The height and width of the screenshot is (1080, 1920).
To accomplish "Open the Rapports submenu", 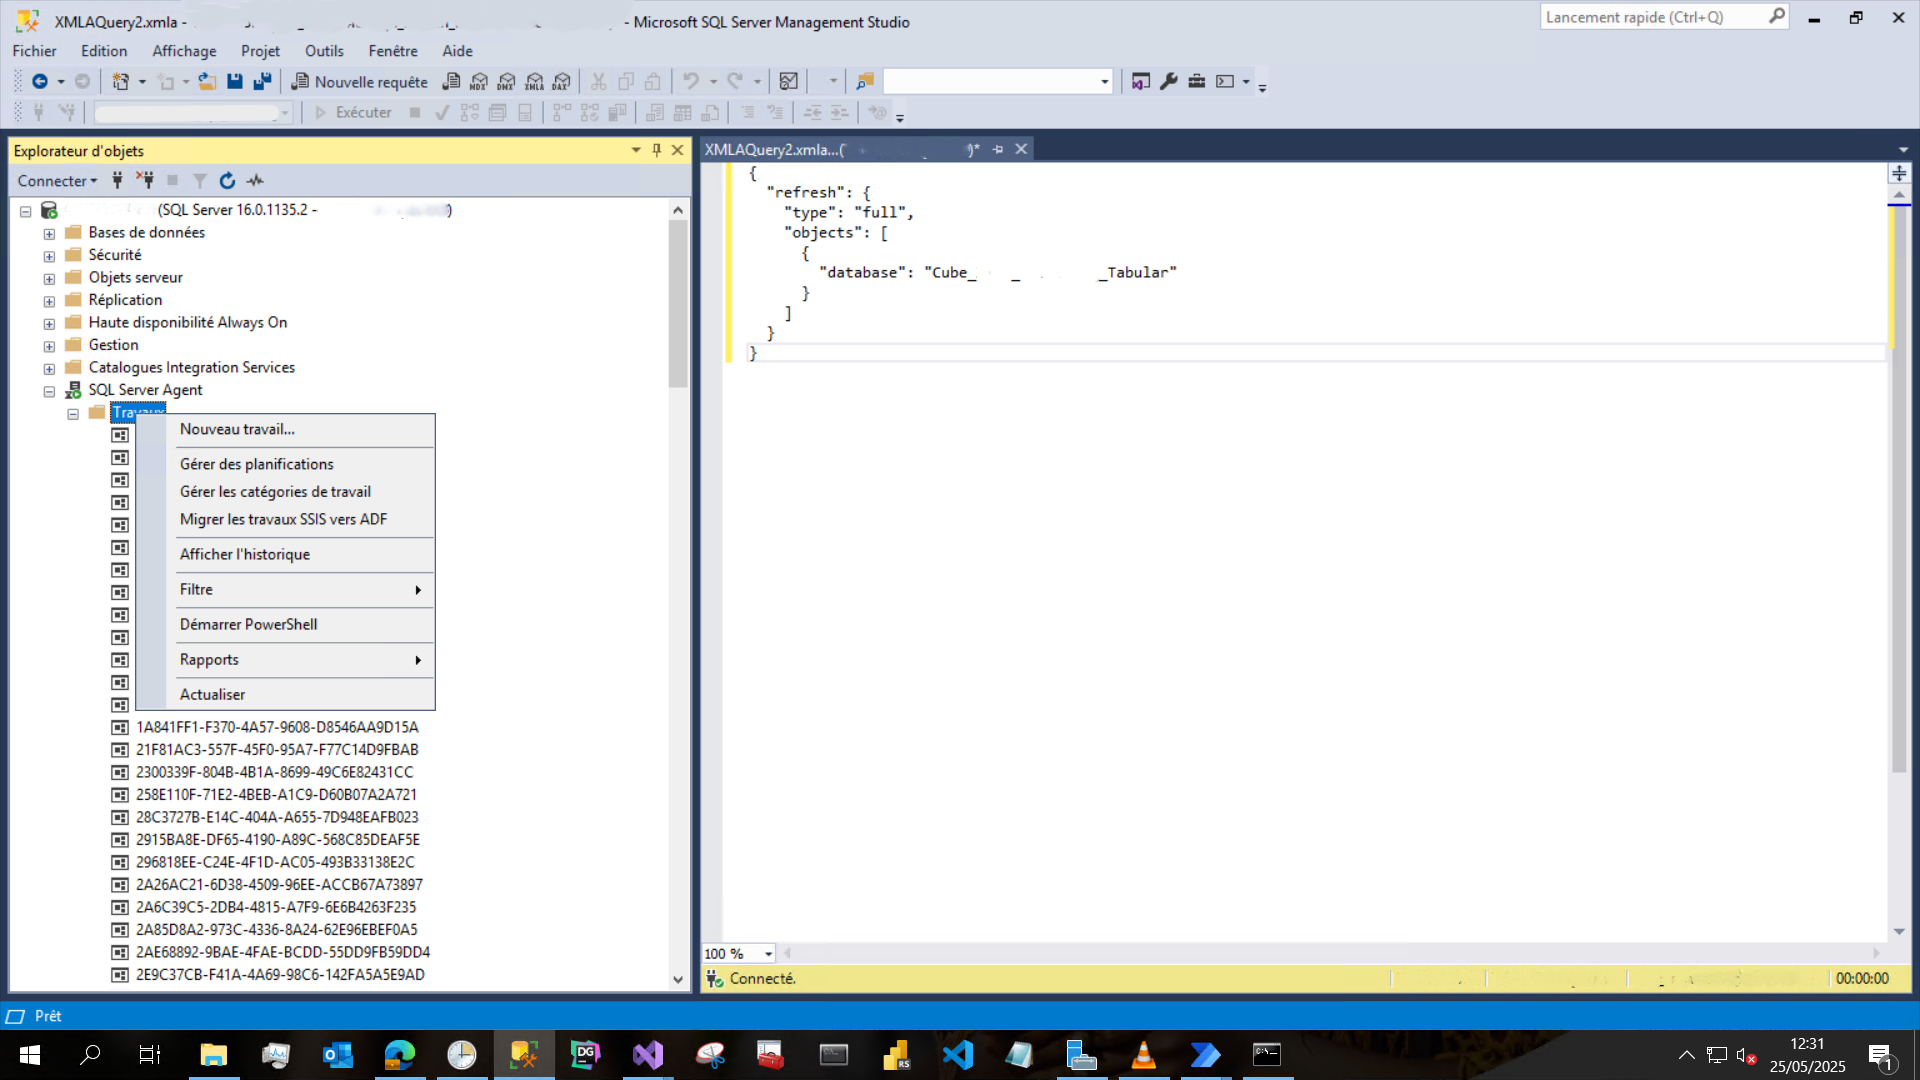I will pos(285,660).
